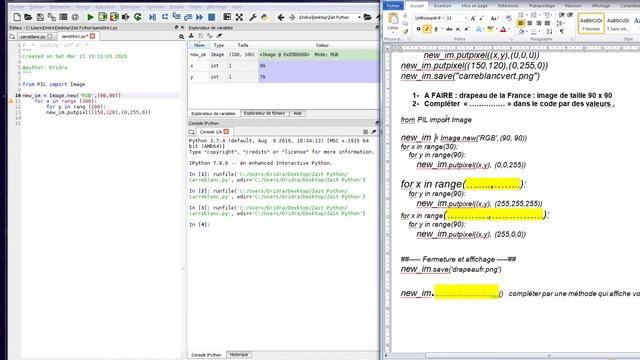
Task: Open the underline style dropdown arrow
Action: coord(442,29)
